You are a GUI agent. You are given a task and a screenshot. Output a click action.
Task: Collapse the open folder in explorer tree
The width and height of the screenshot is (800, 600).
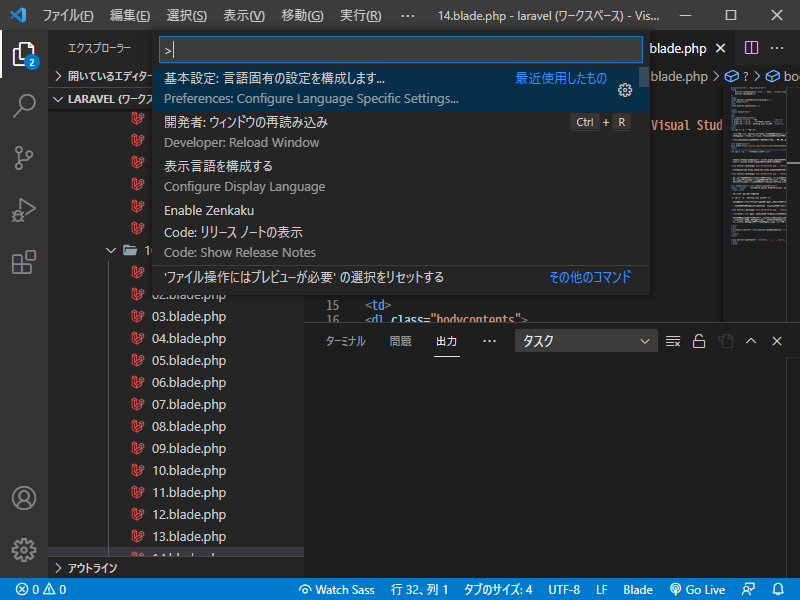(111, 251)
